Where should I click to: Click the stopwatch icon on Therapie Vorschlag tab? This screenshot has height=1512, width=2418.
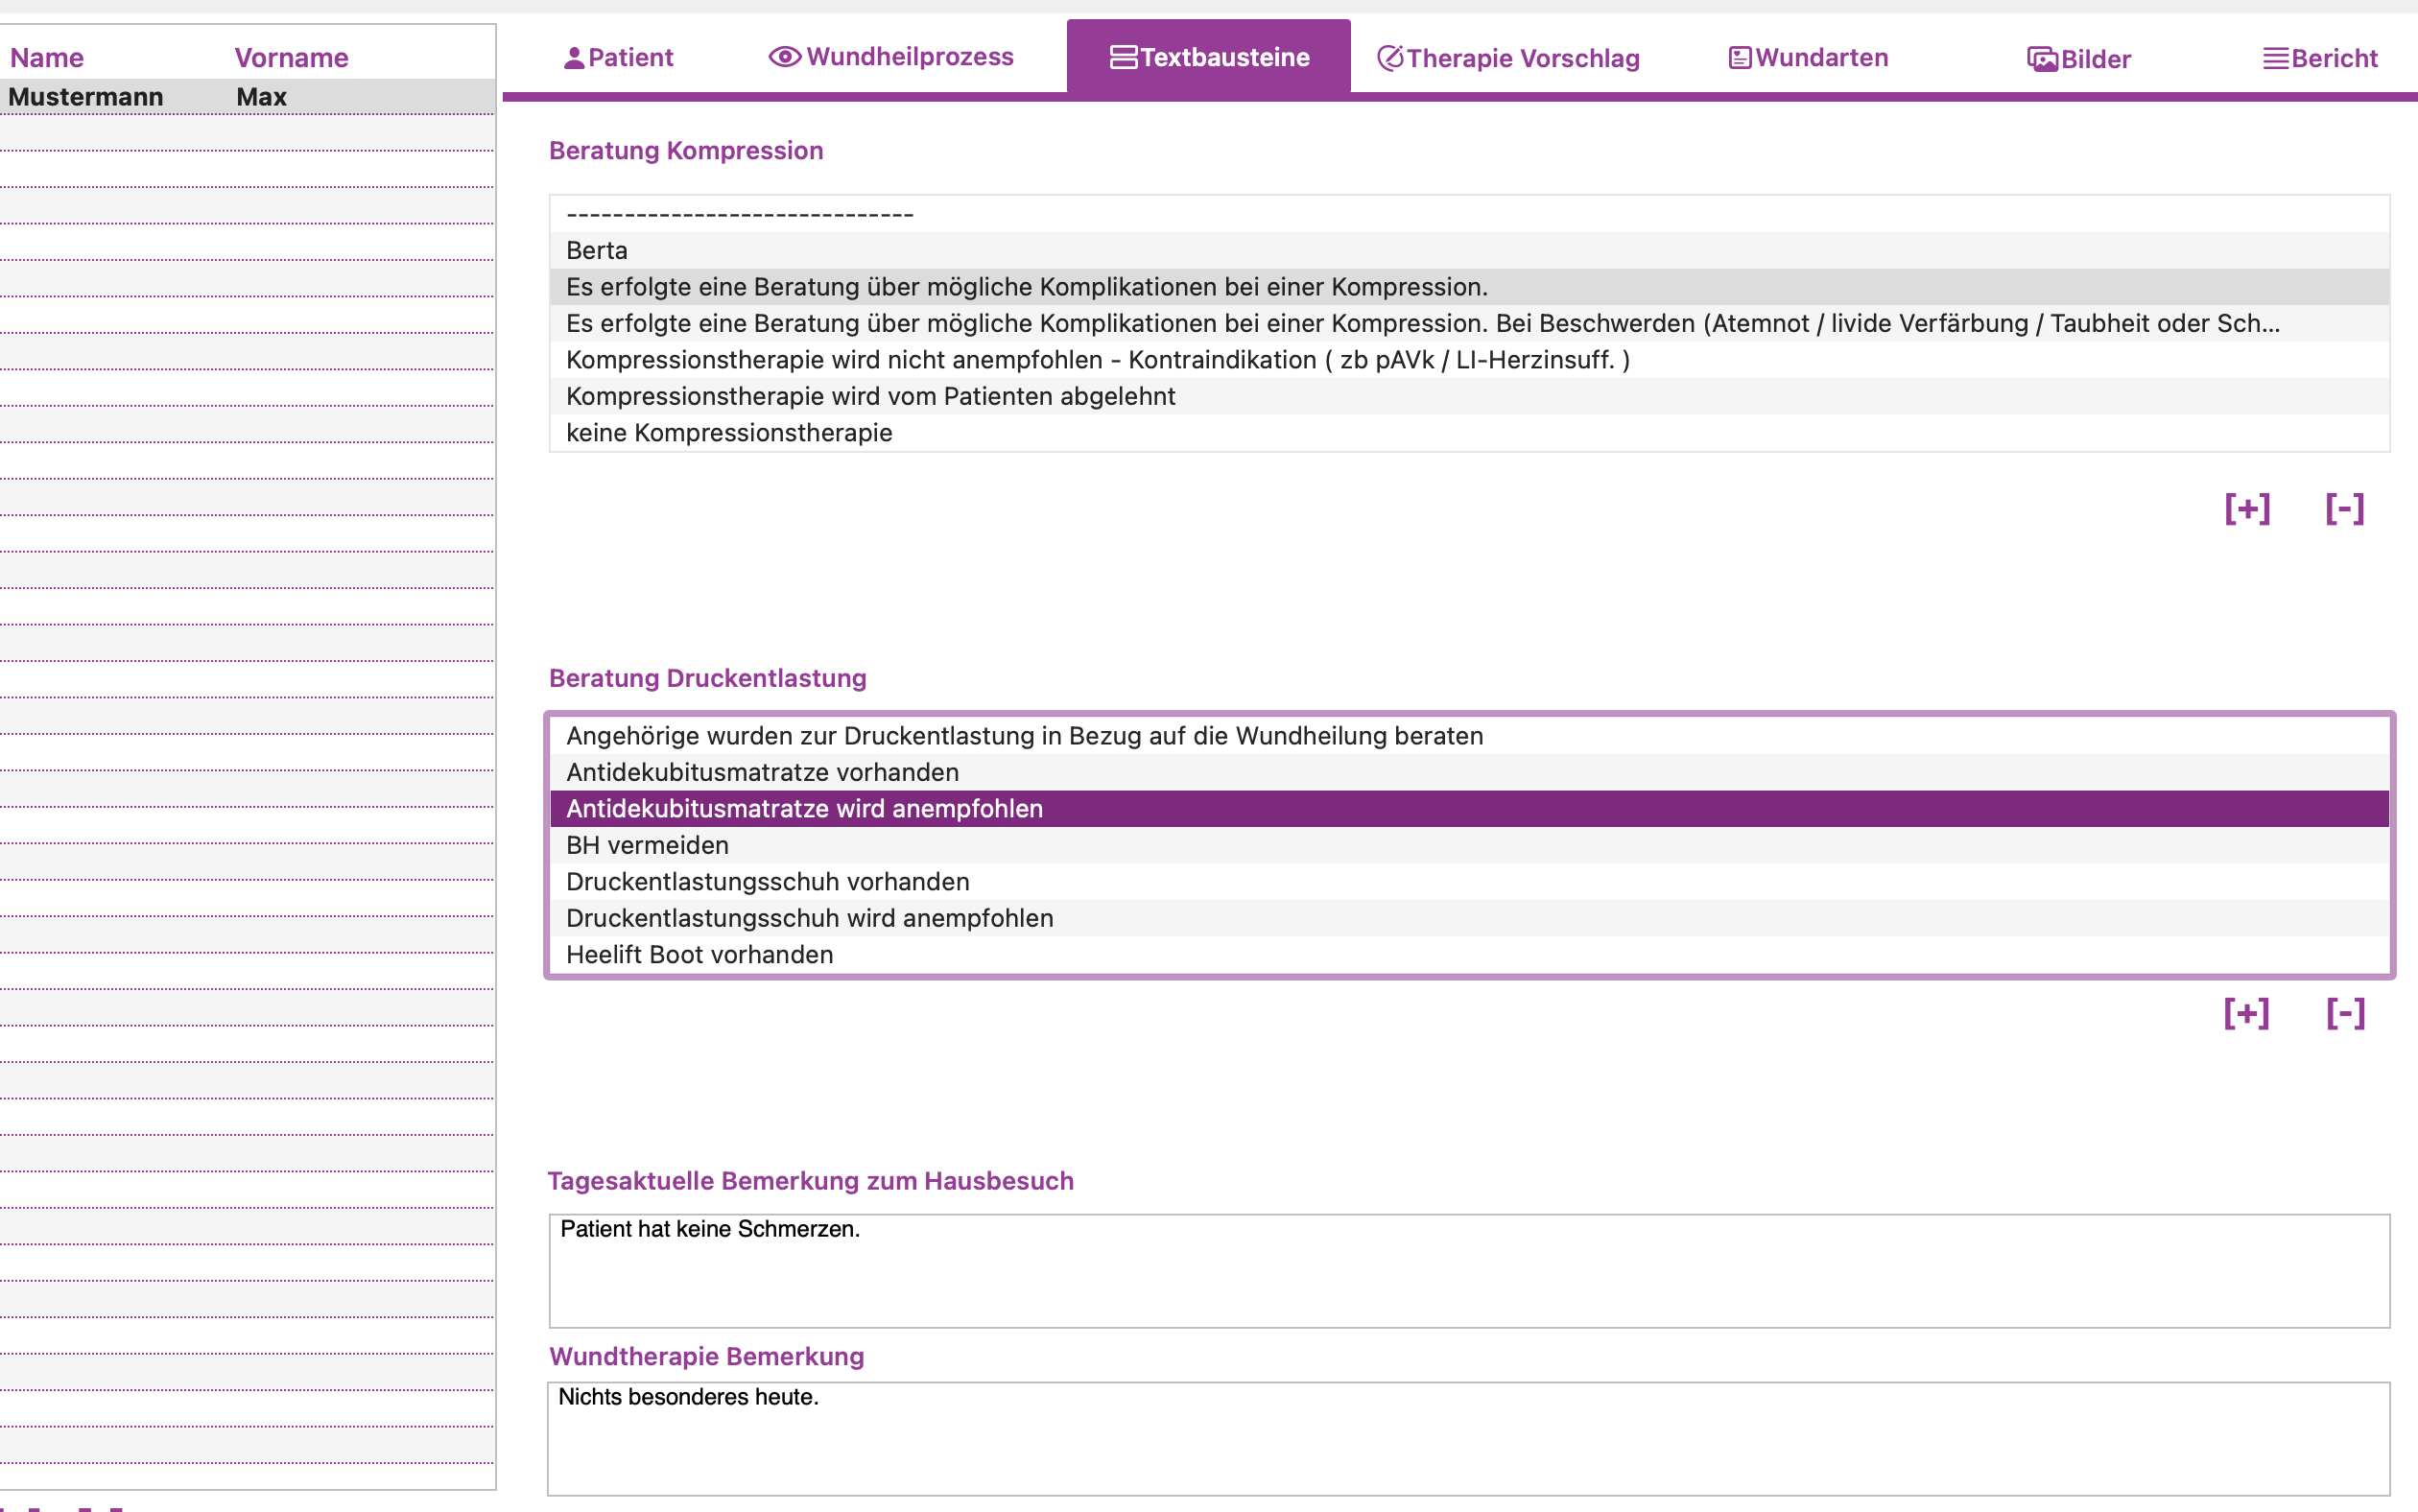tap(1391, 57)
